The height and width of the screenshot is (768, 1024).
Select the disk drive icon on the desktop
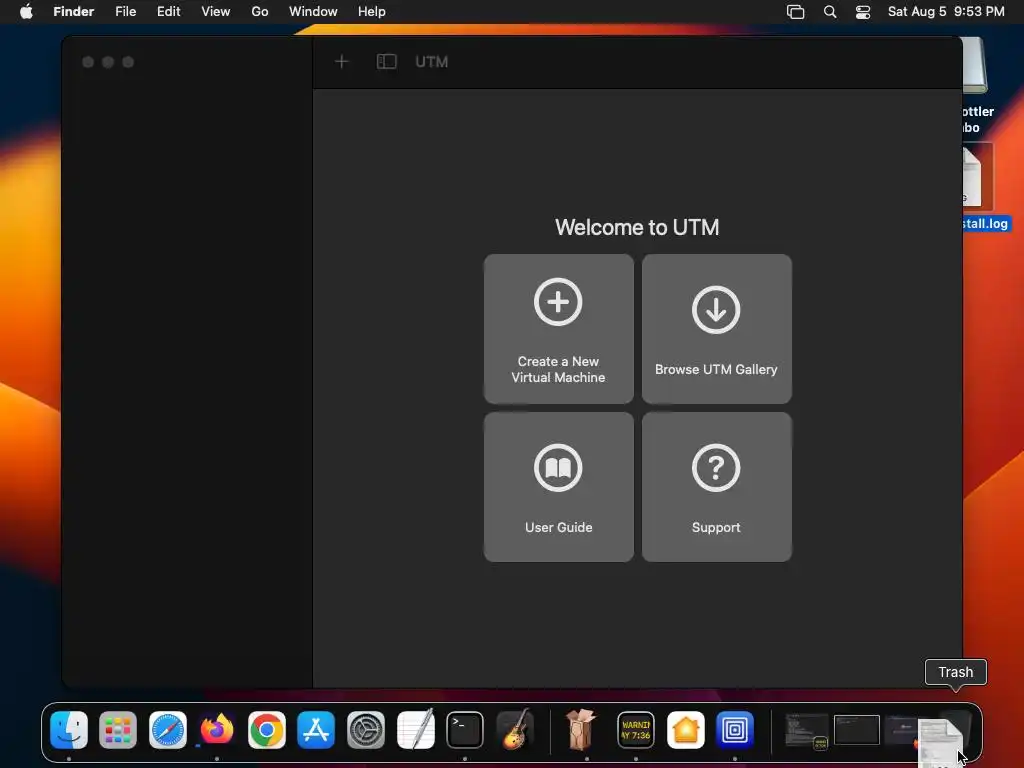point(975,64)
